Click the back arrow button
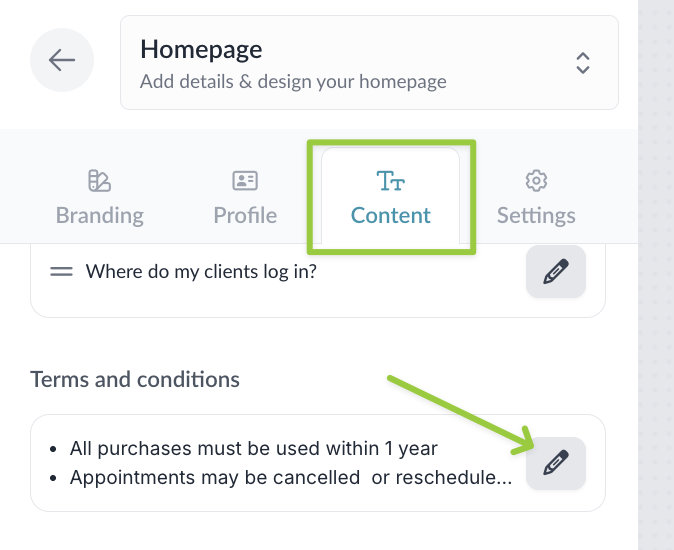 click(x=62, y=61)
